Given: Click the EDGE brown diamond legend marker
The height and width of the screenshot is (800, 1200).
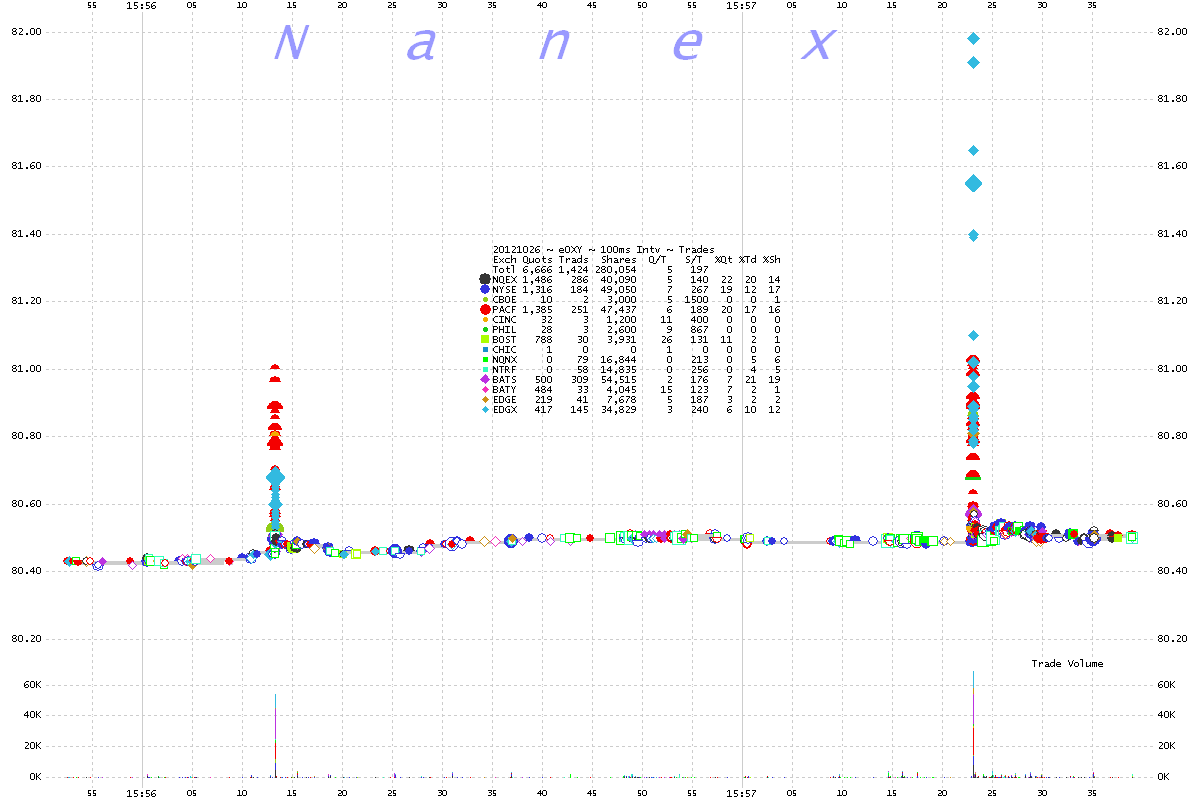Looking at the screenshot, I should tap(485, 399).
